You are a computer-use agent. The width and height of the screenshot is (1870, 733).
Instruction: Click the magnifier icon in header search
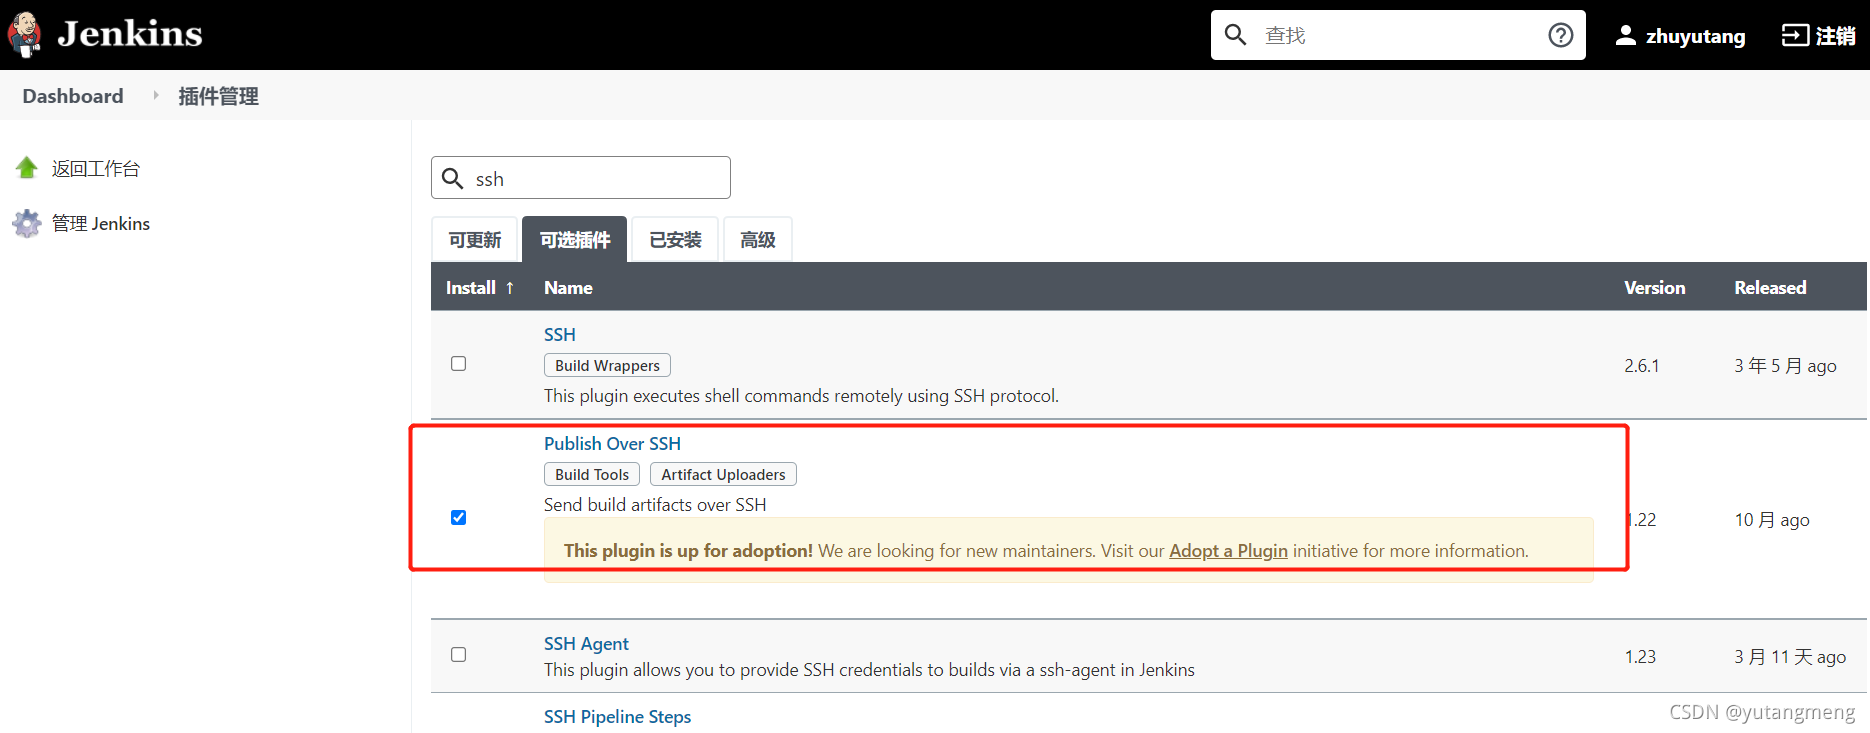point(1236,35)
